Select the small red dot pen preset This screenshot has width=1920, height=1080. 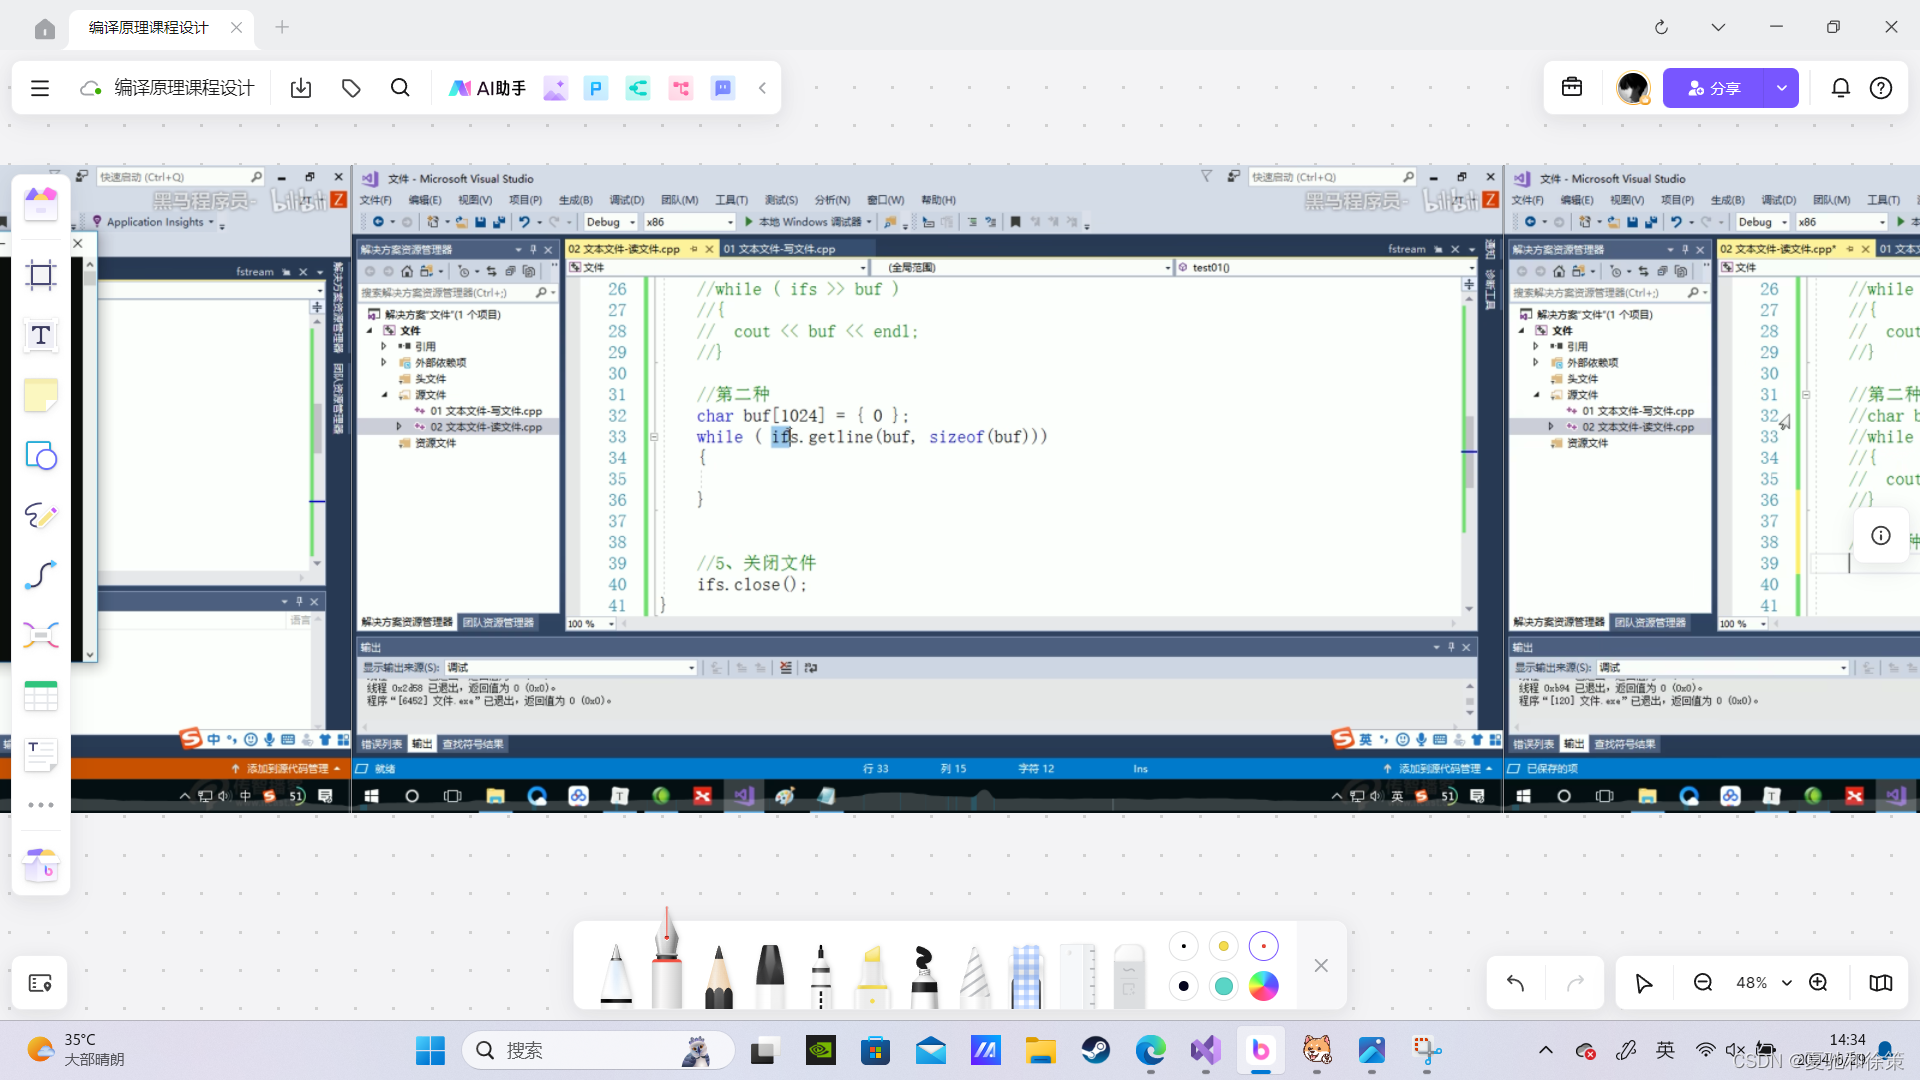pyautogui.click(x=1263, y=946)
